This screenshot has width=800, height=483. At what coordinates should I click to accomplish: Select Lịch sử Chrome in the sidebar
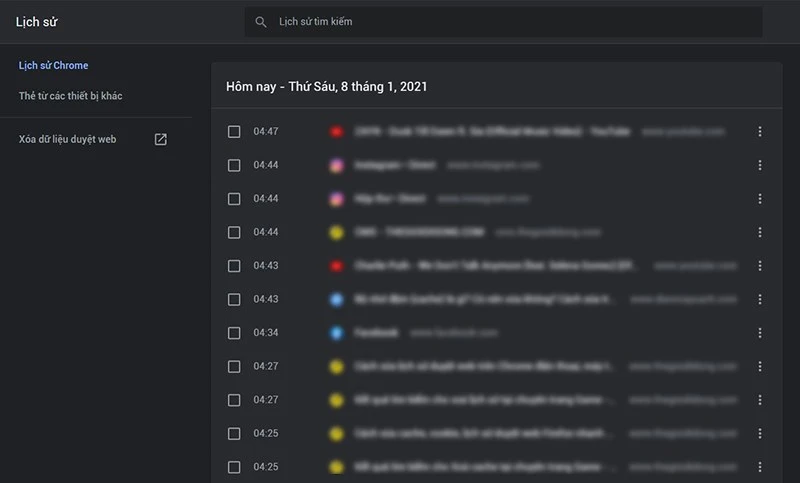54,66
